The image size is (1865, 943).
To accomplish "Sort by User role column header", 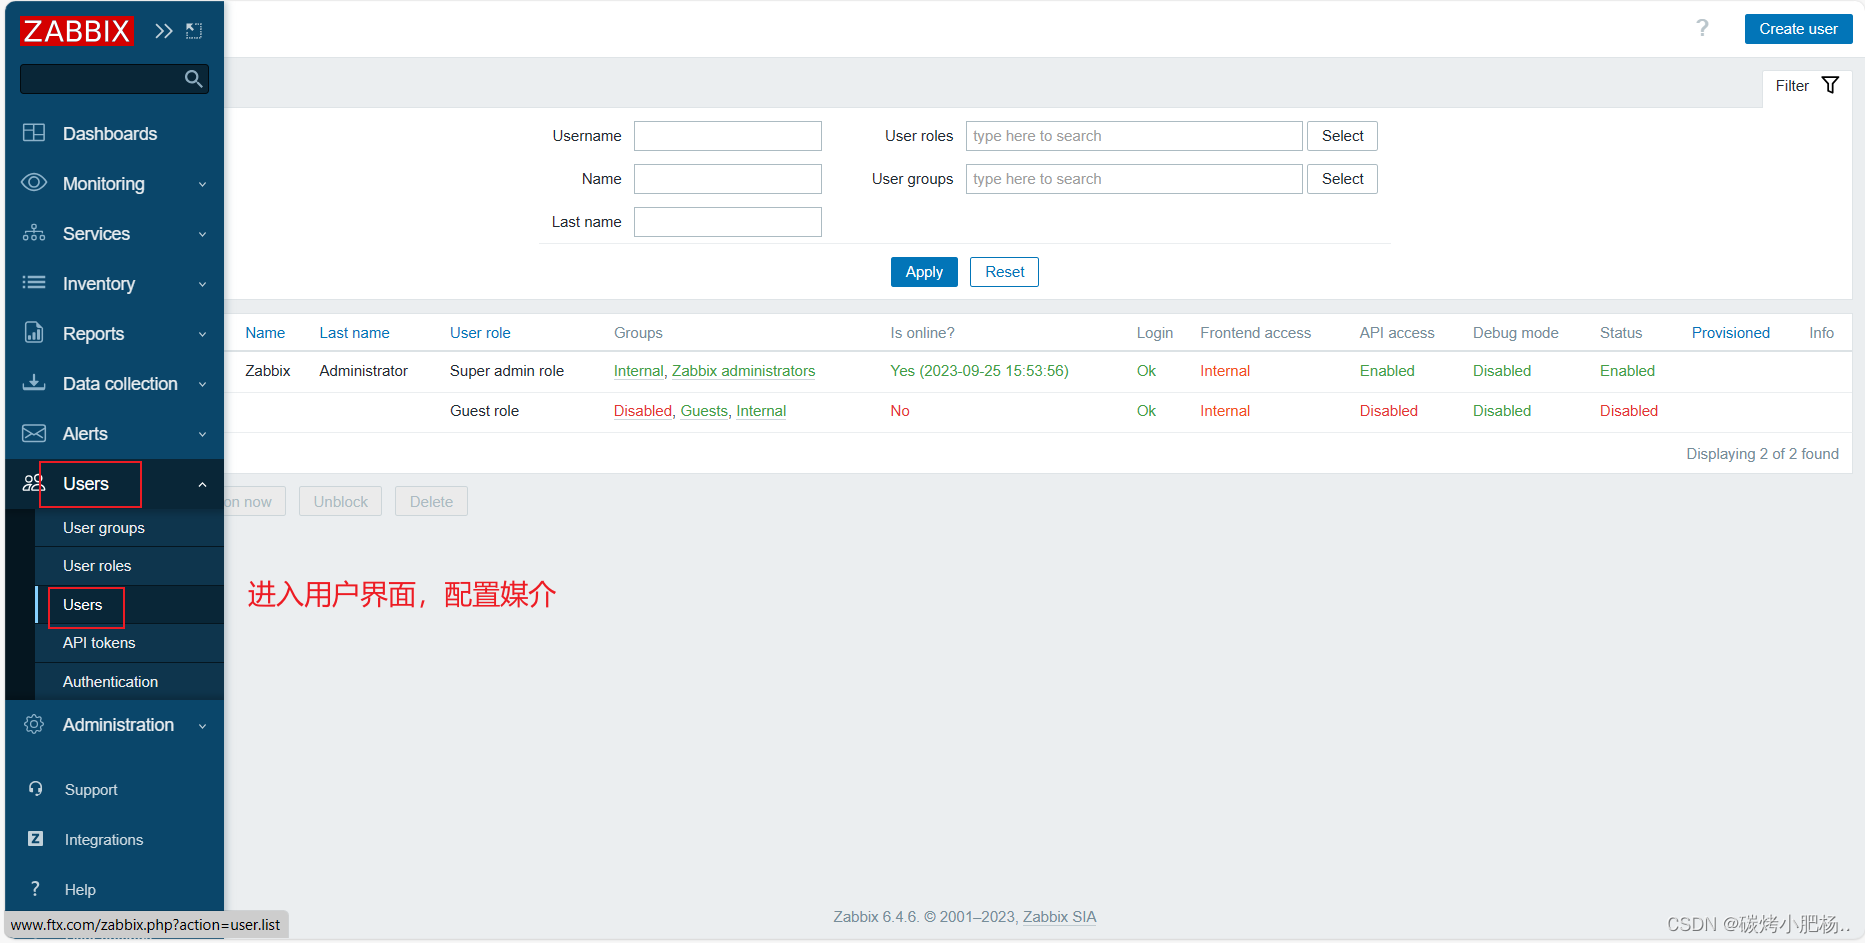I will tap(480, 333).
